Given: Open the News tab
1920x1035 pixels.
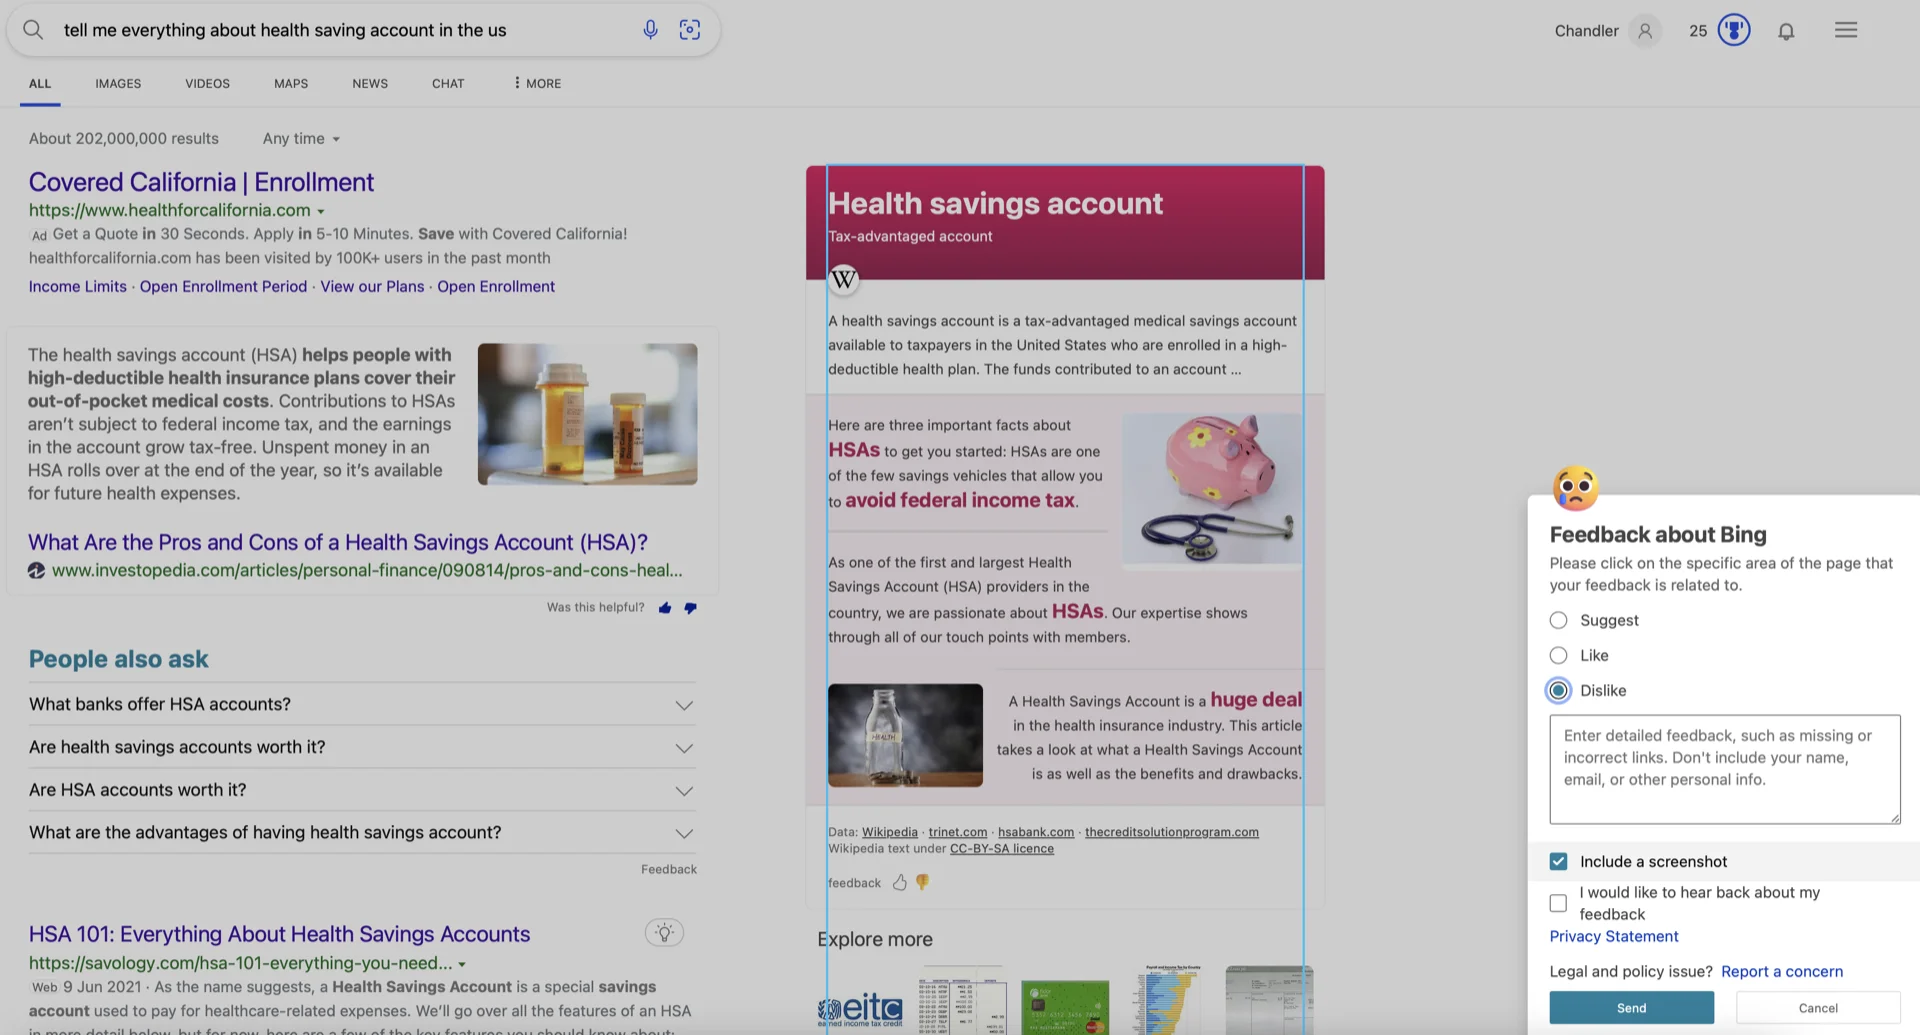Looking at the screenshot, I should (x=370, y=83).
